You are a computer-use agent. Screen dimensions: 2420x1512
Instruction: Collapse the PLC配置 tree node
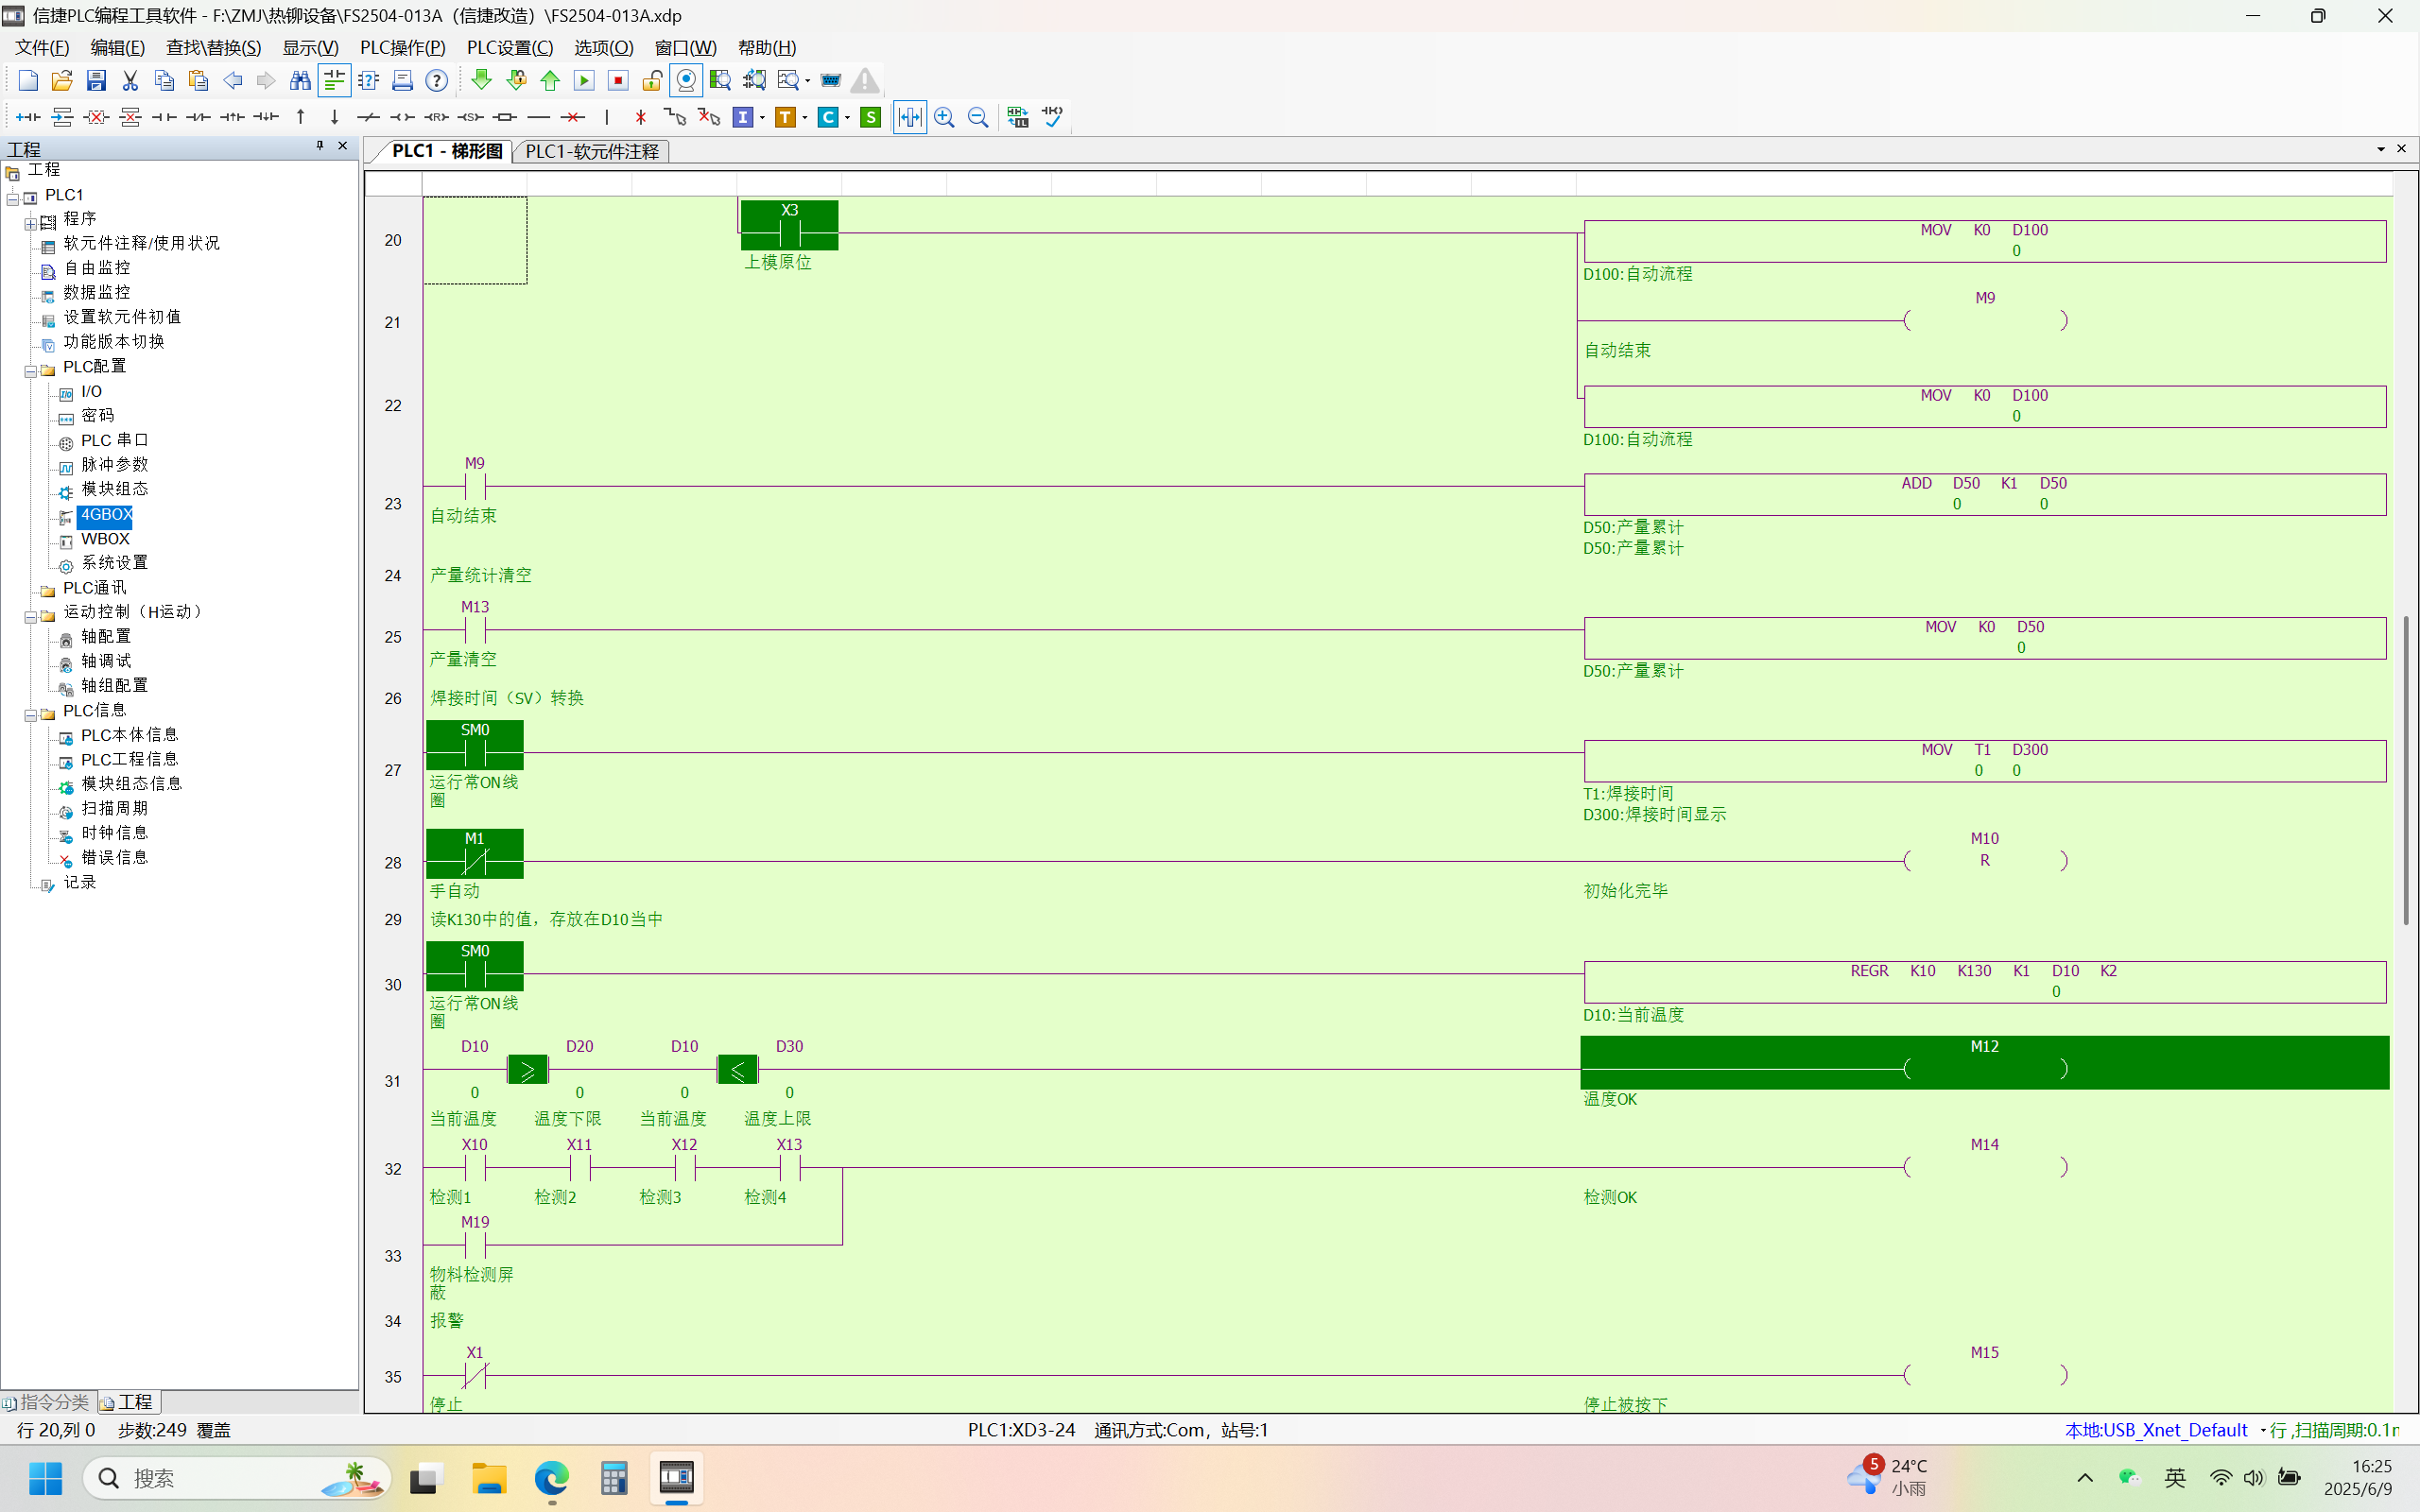30,370
